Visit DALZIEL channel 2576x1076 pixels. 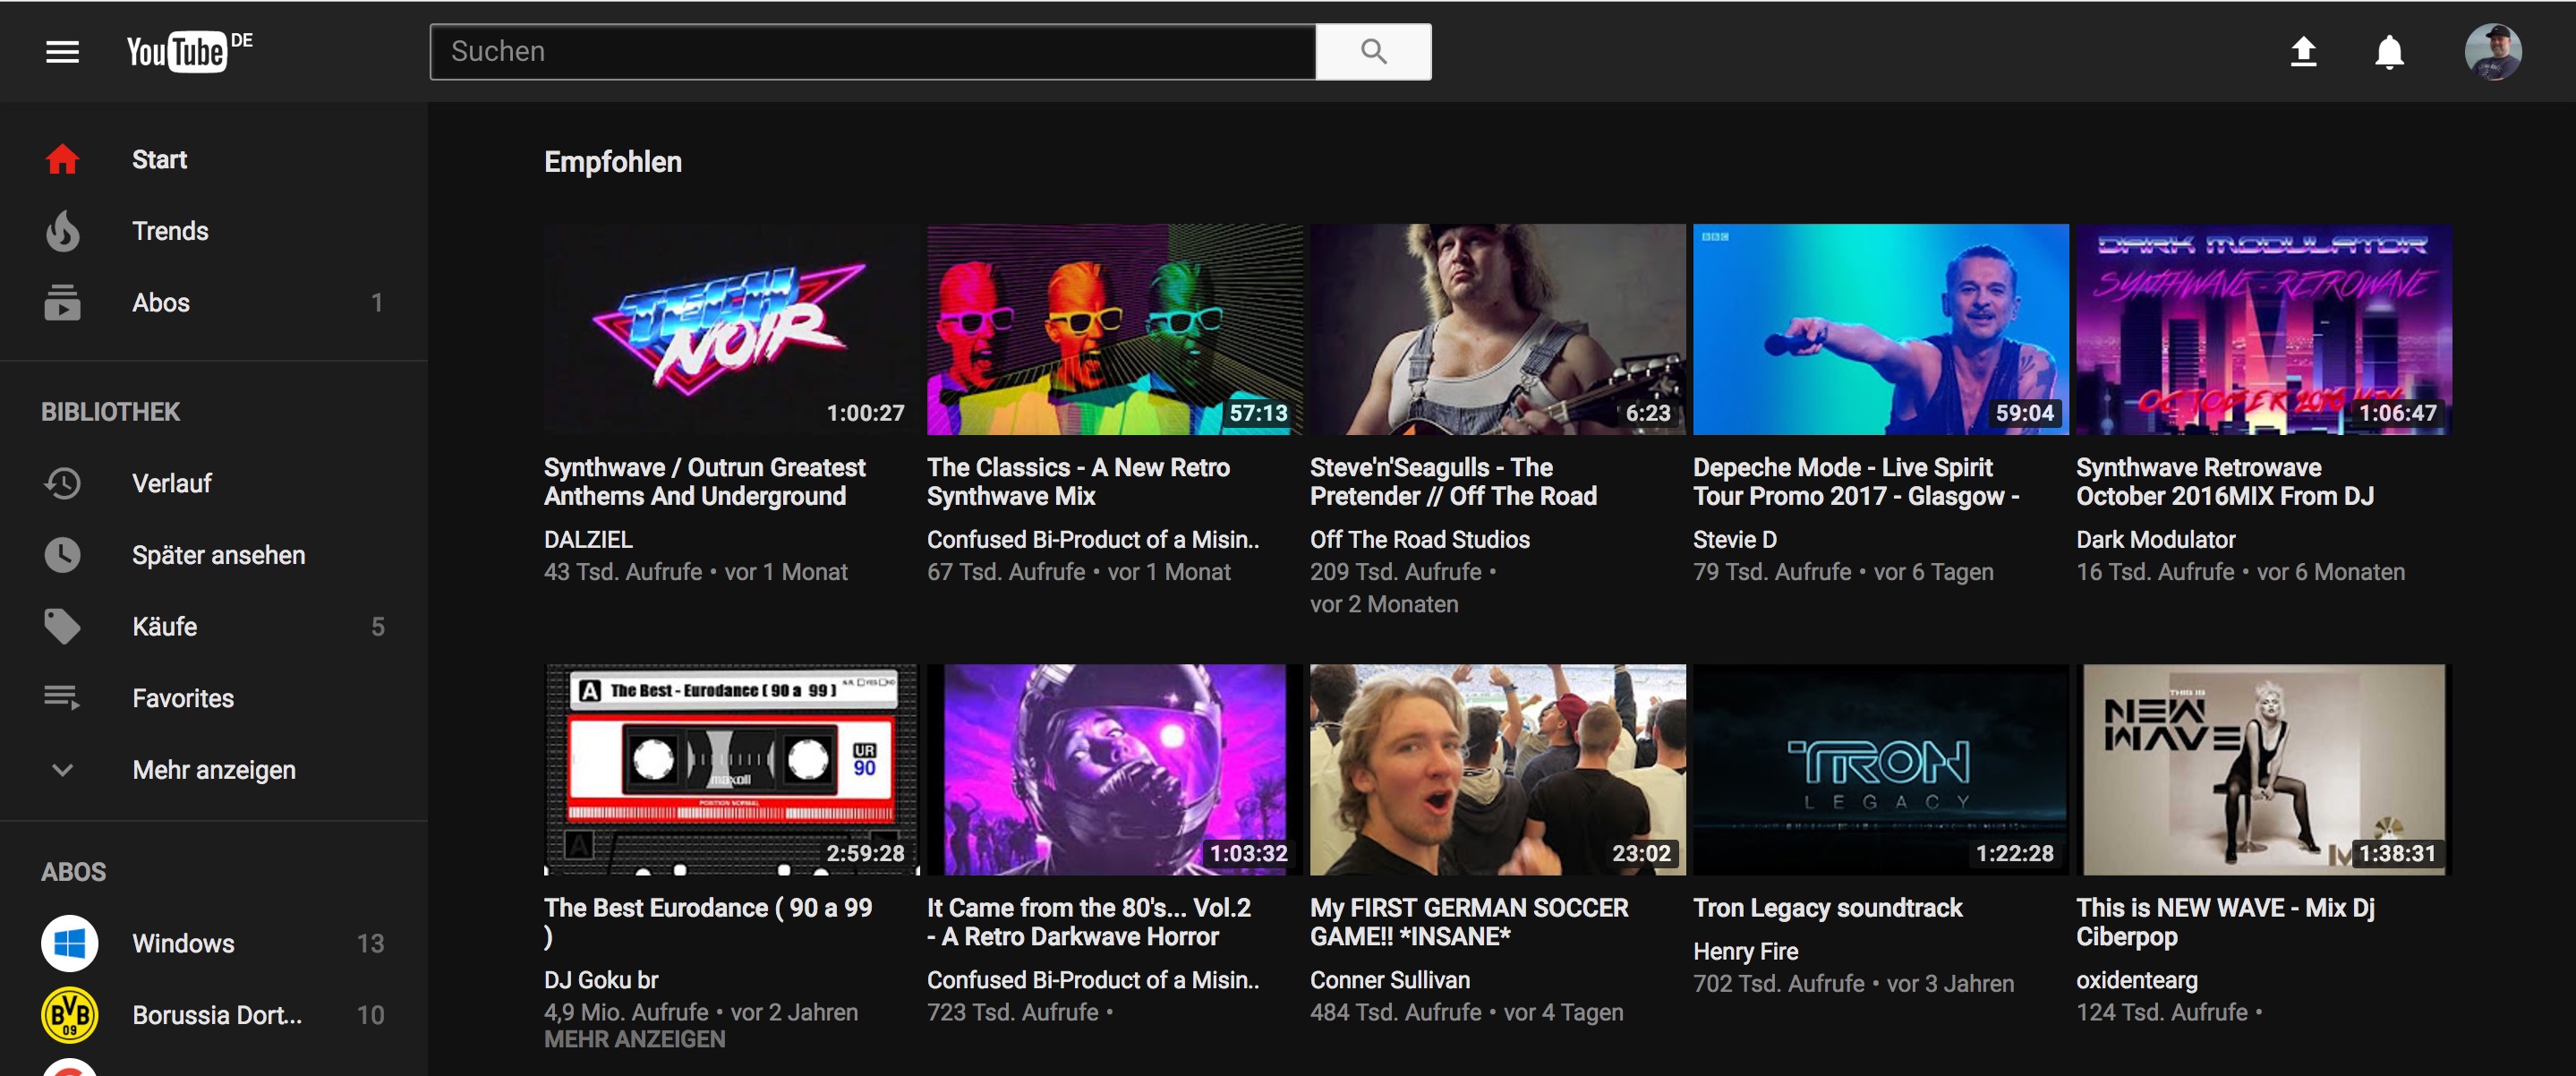coord(588,540)
